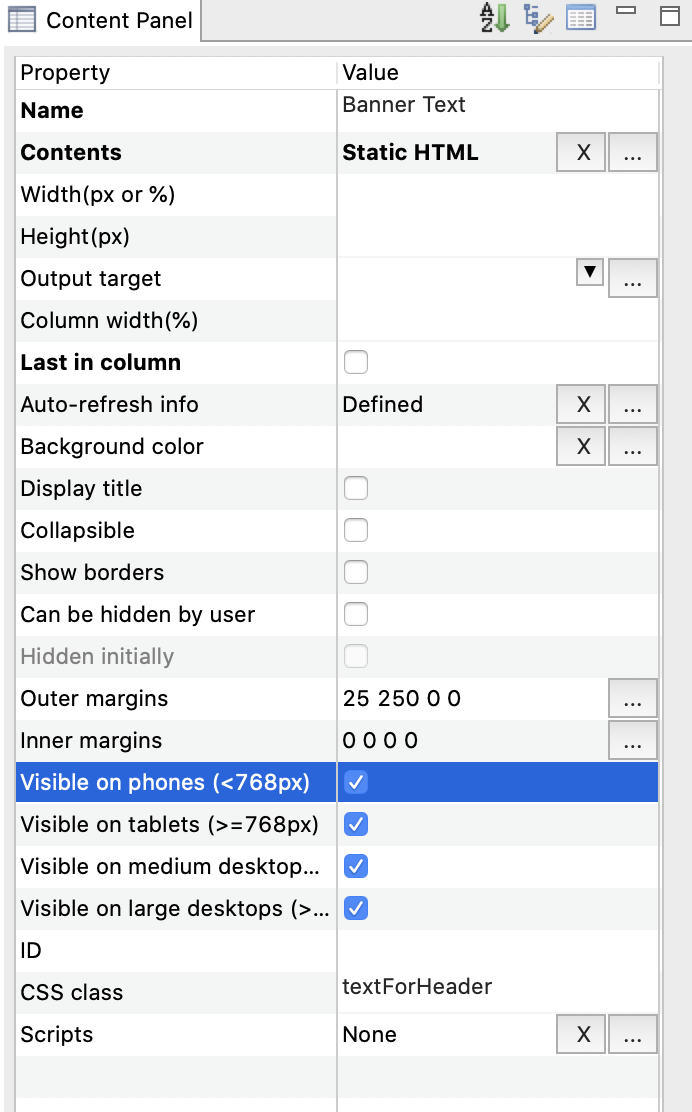Enable Show borders checkbox

(x=356, y=572)
